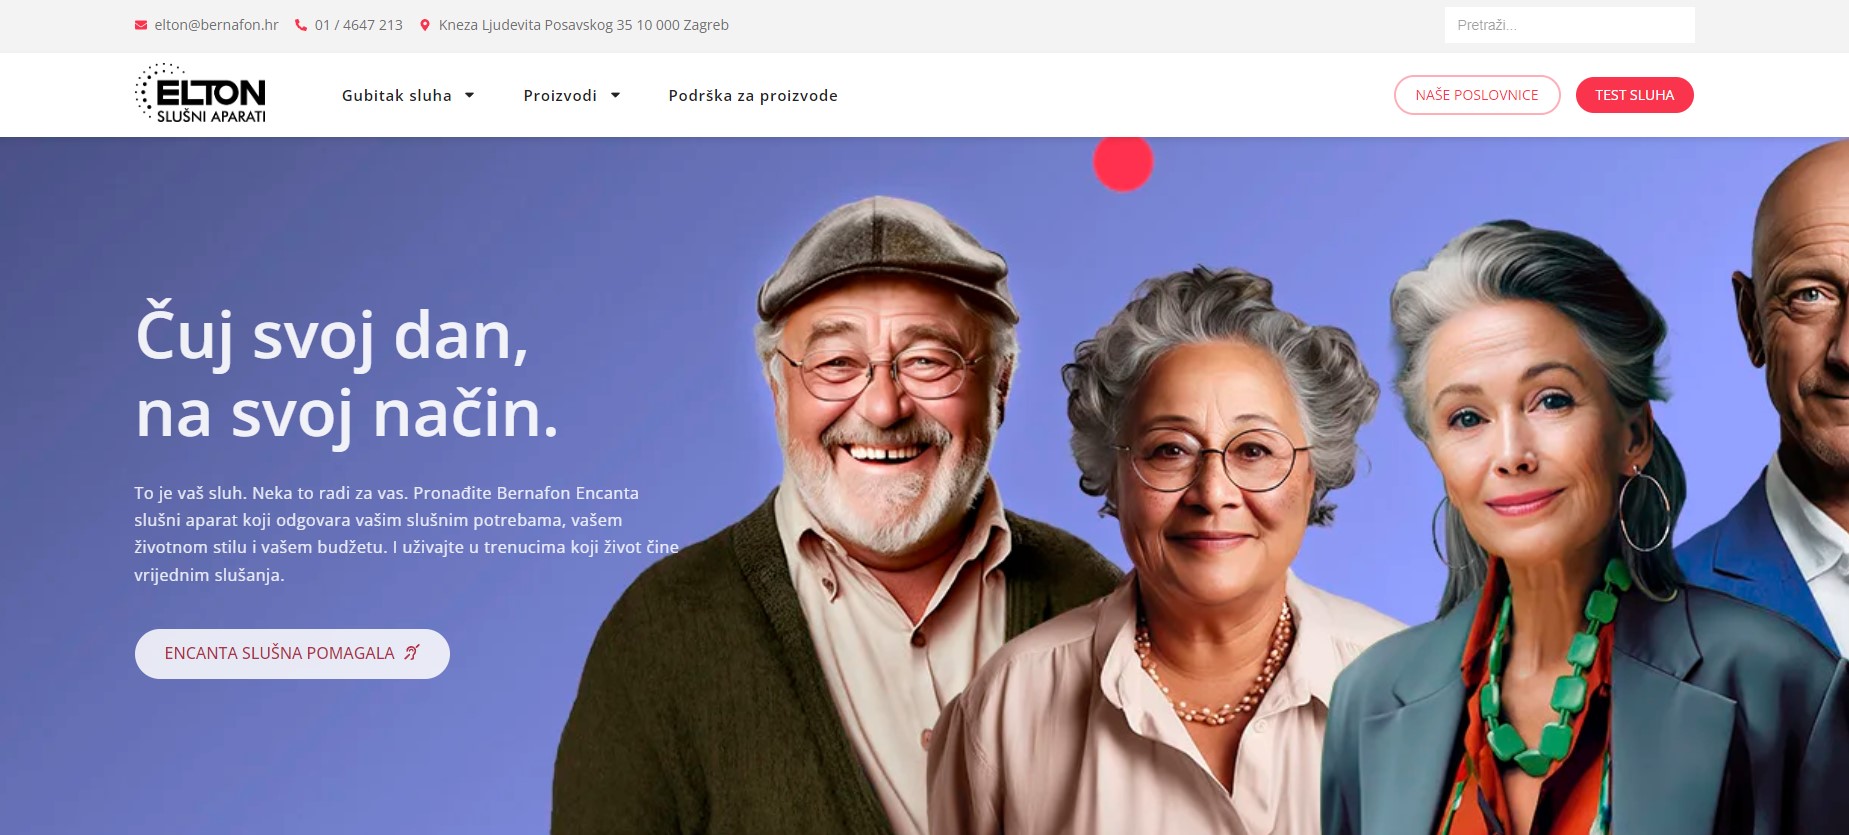This screenshot has width=1849, height=835.
Task: Click the location pin icon
Action: point(425,25)
